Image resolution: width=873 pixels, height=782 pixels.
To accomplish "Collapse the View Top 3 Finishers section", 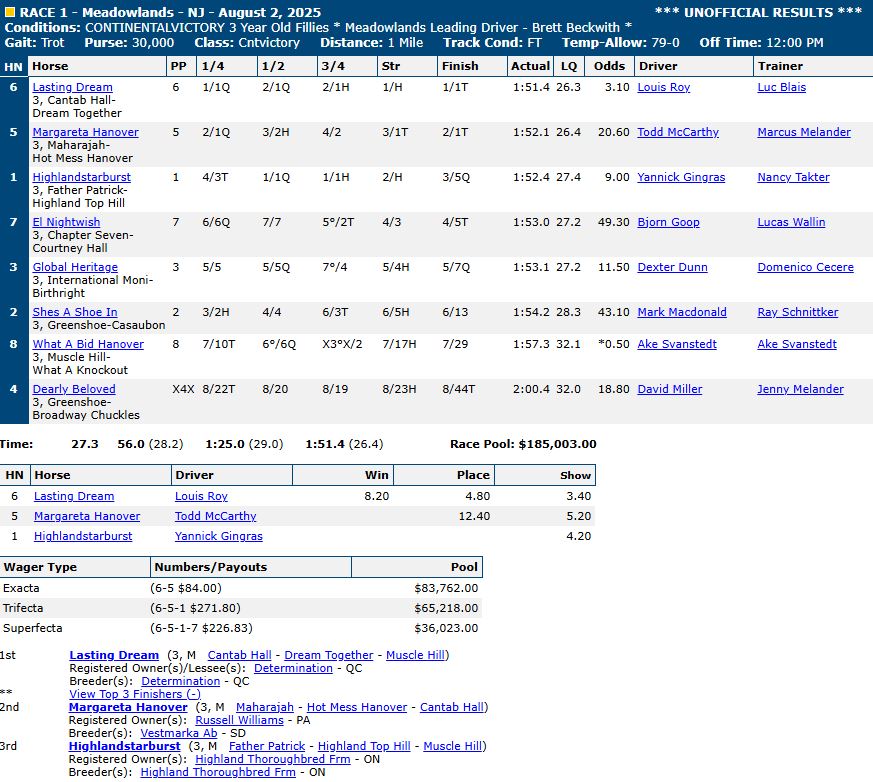I will pyautogui.click(x=134, y=694).
